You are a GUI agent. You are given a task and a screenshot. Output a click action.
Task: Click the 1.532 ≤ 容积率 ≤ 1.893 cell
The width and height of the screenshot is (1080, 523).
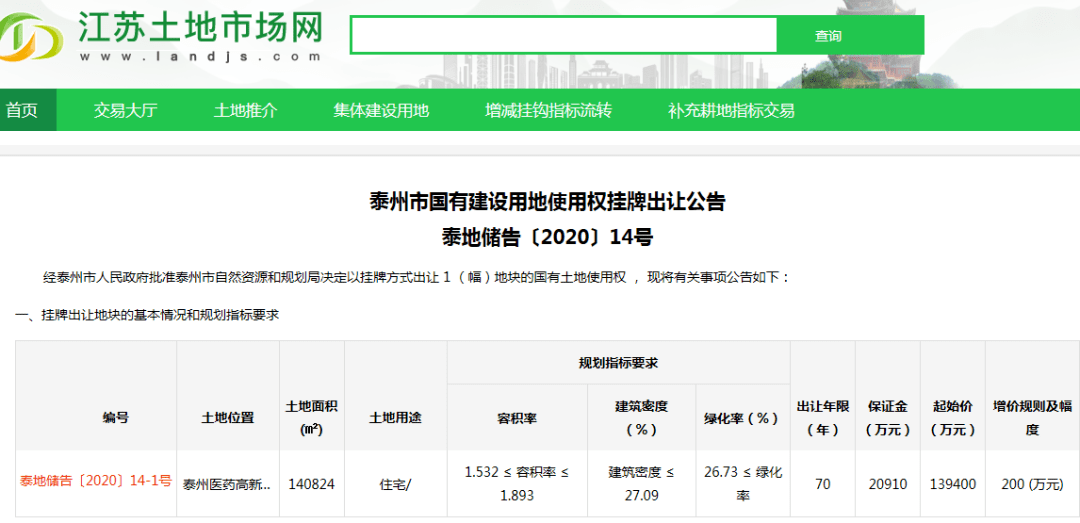[517, 484]
